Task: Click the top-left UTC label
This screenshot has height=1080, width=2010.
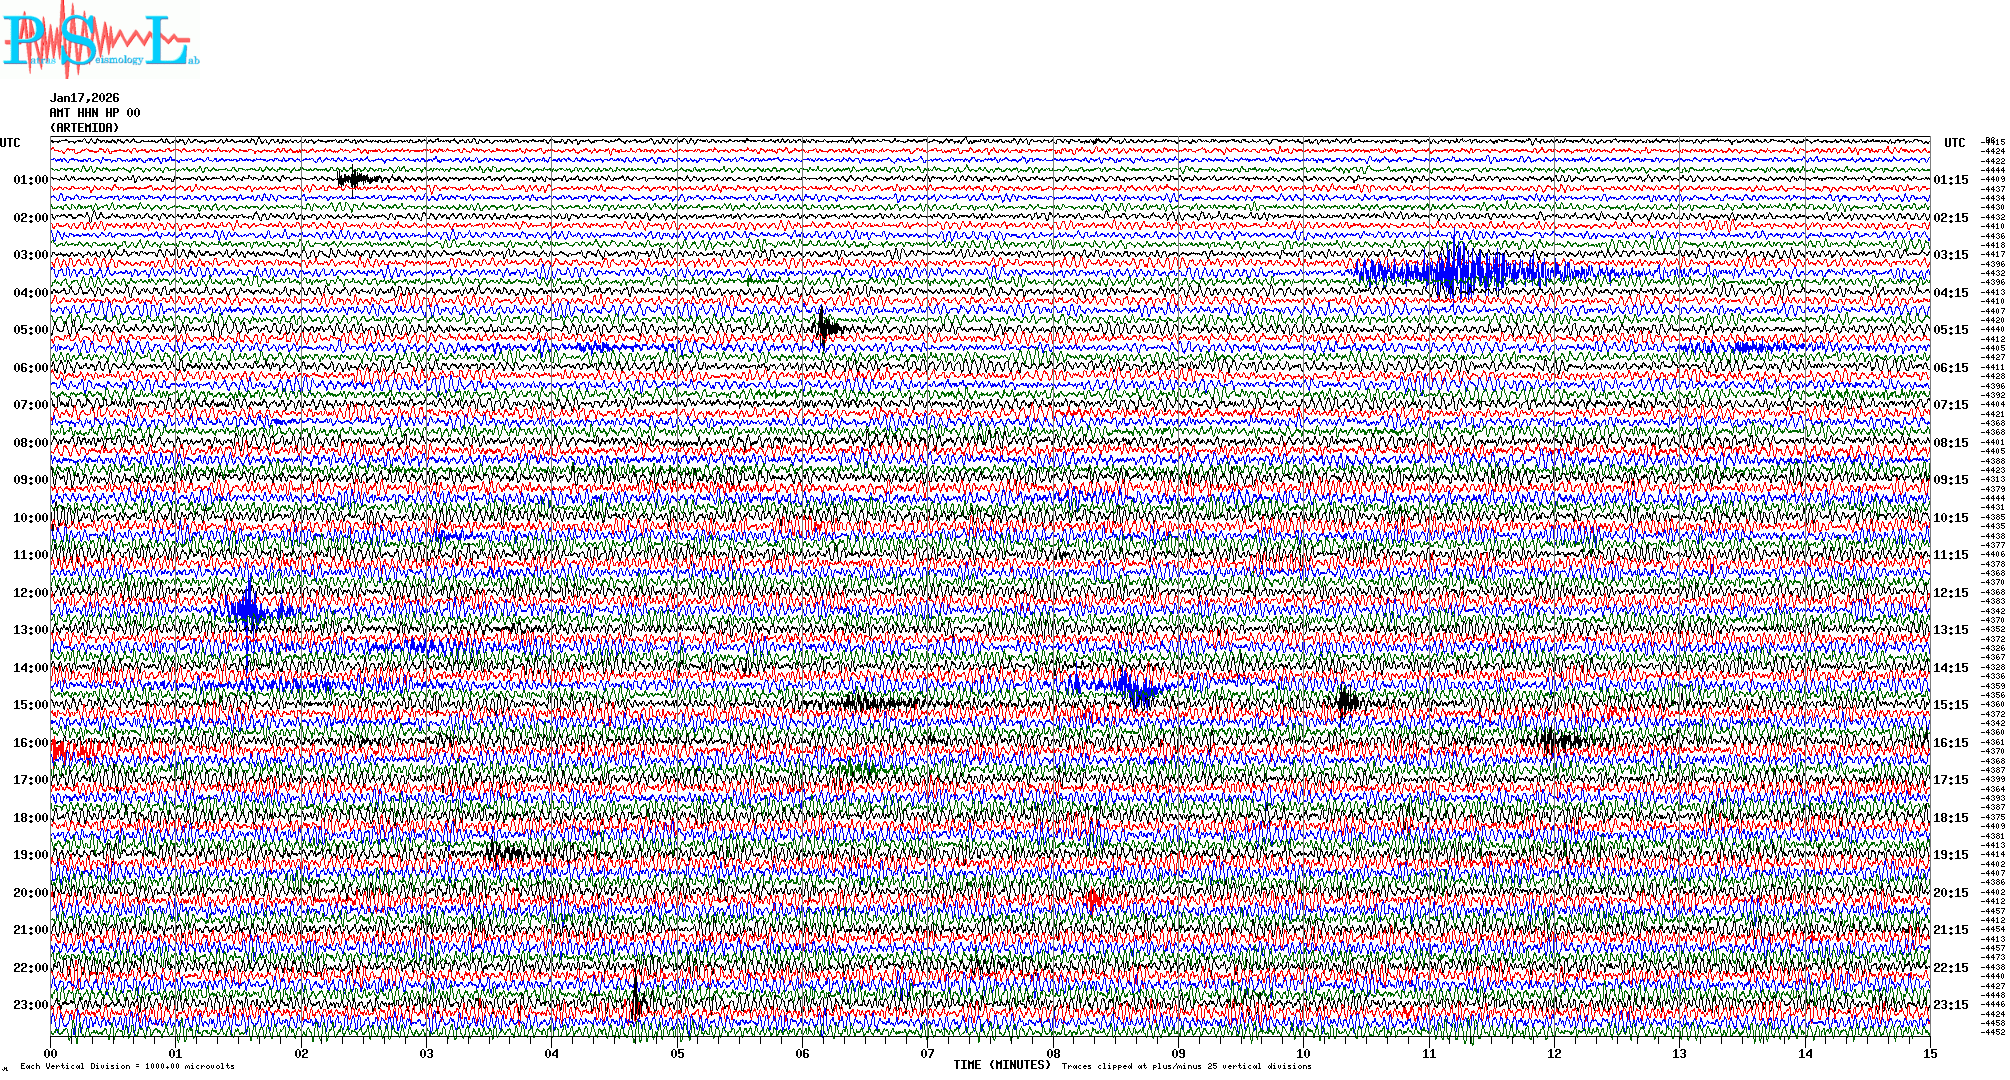Action: 10,143
